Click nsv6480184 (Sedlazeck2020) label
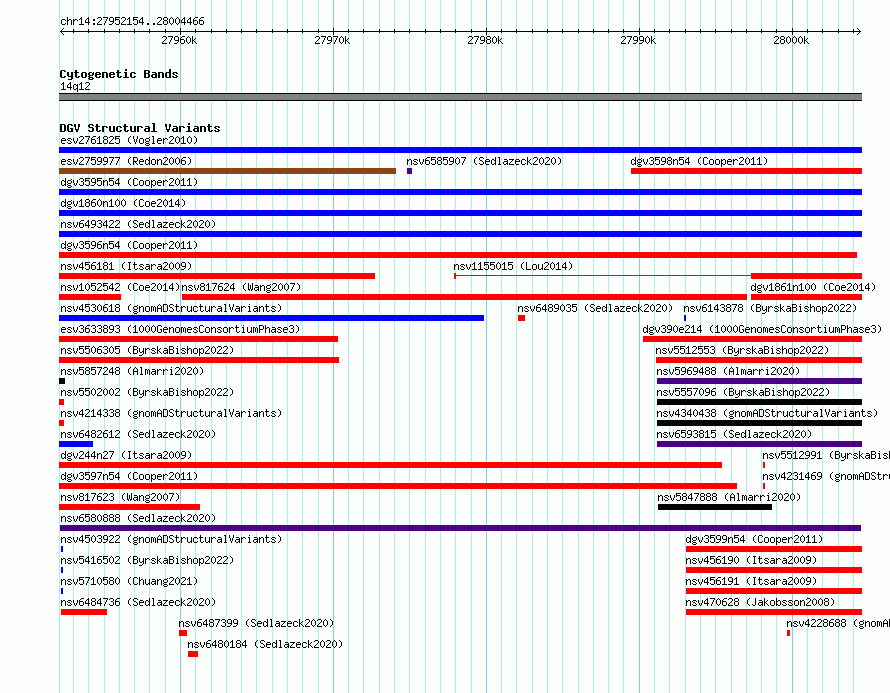The height and width of the screenshot is (693, 890). point(265,644)
